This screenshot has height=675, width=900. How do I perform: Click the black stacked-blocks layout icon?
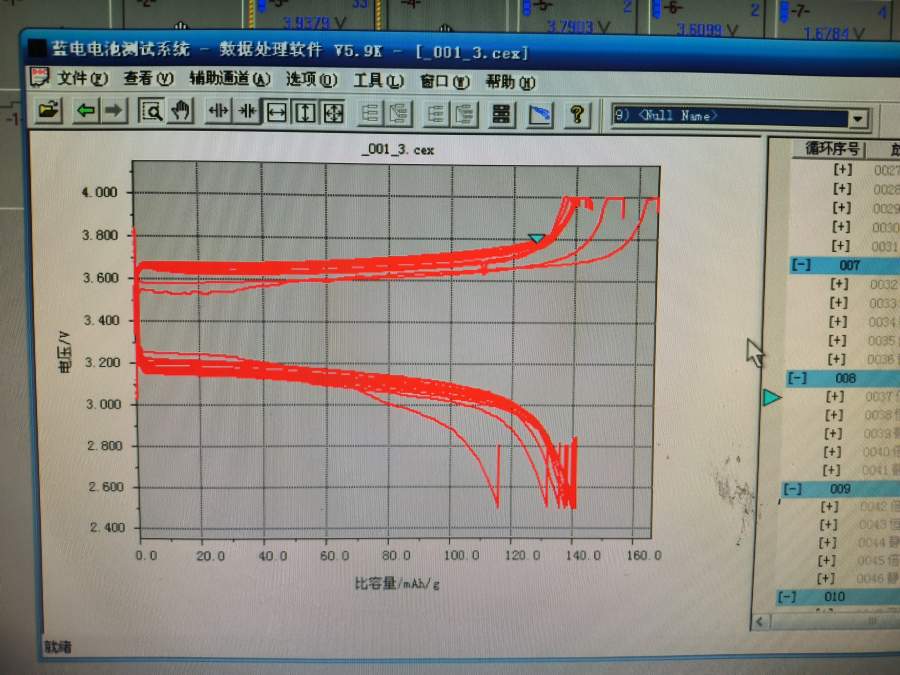click(501, 115)
